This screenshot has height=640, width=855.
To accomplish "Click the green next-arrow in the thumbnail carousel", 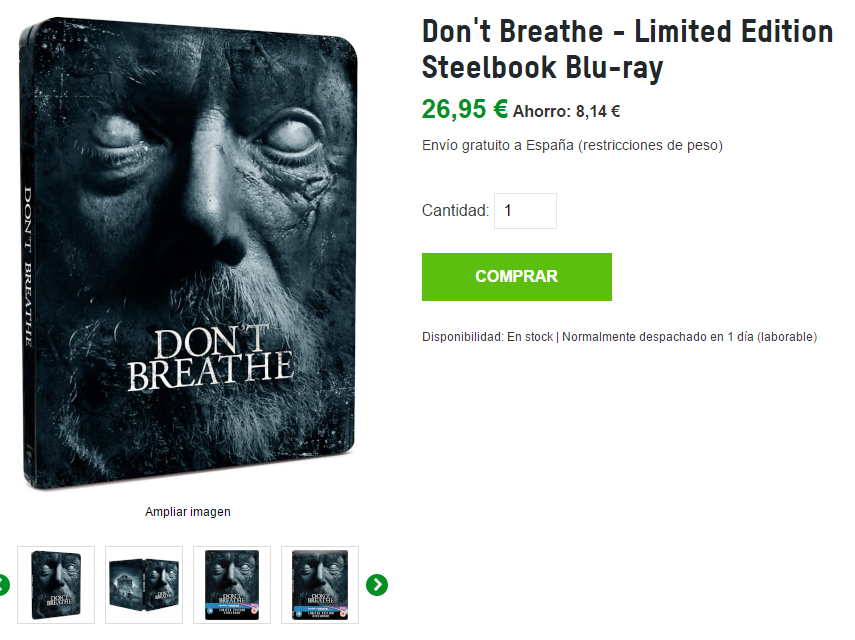I will [x=377, y=585].
